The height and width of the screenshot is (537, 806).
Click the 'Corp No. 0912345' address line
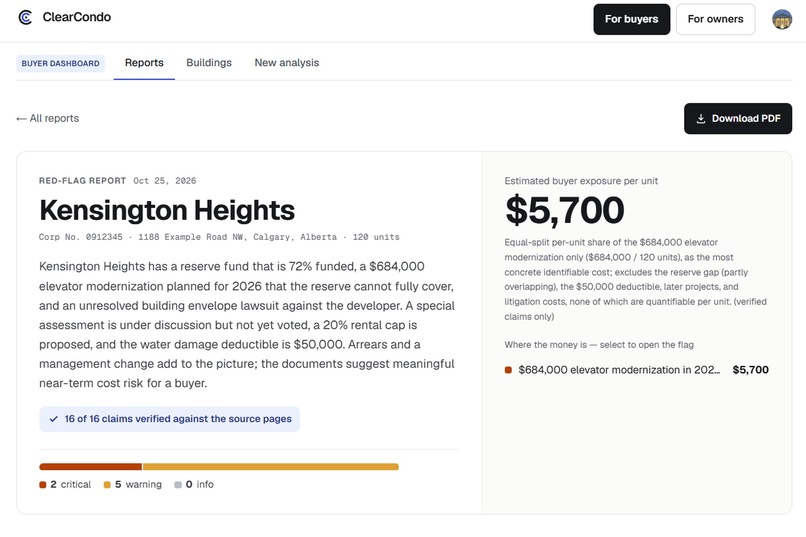tap(219, 237)
